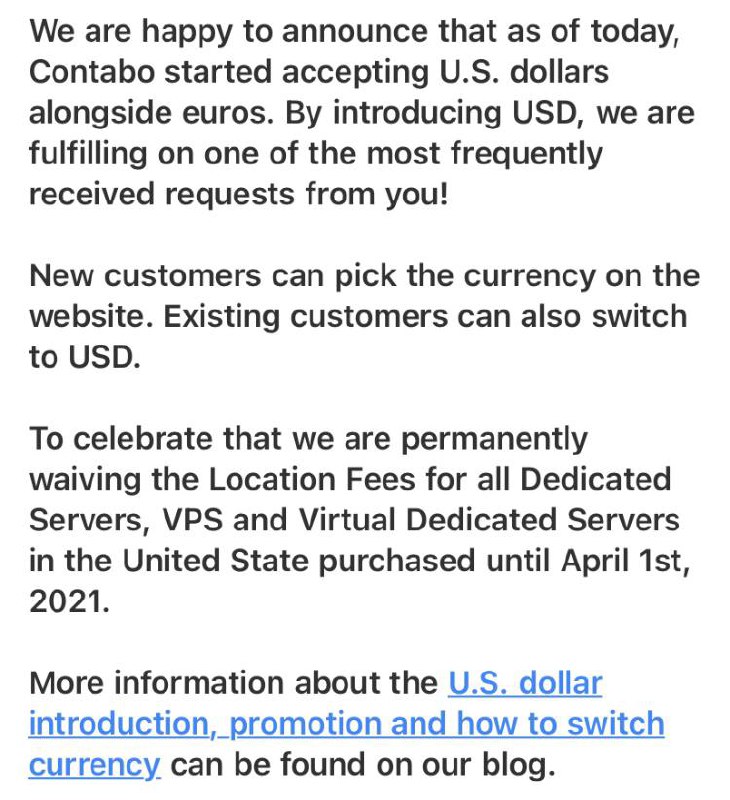730x800 pixels.
Task: Click "can be found on our blog." text
Action: (361, 765)
